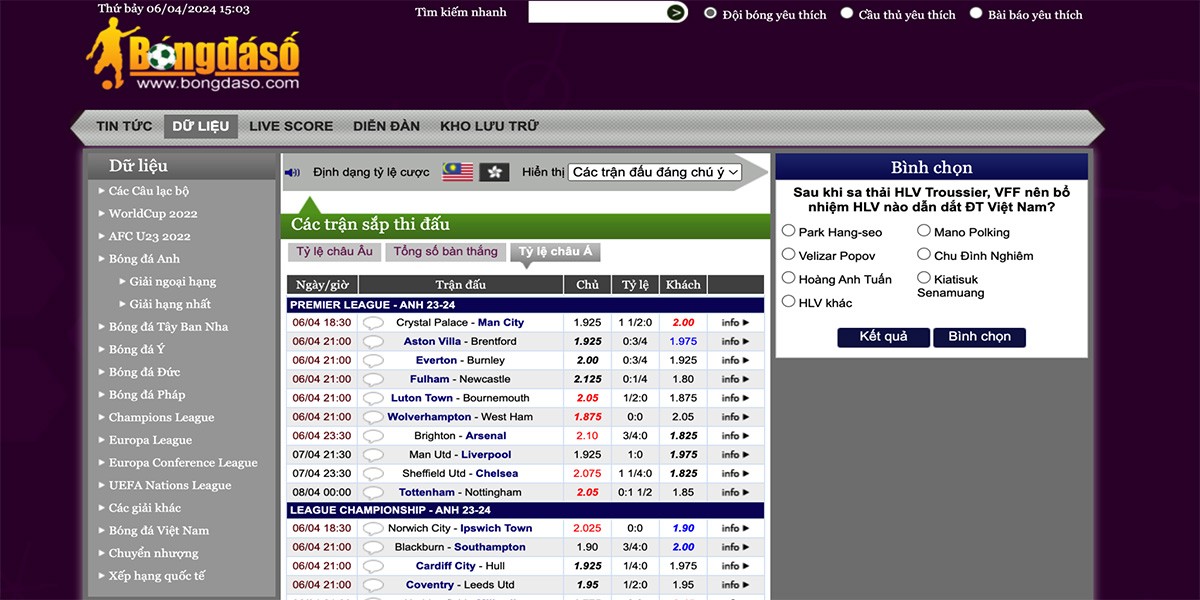Click the Bongdaso site logo
This screenshot has height=600, width=1200.
point(193,55)
